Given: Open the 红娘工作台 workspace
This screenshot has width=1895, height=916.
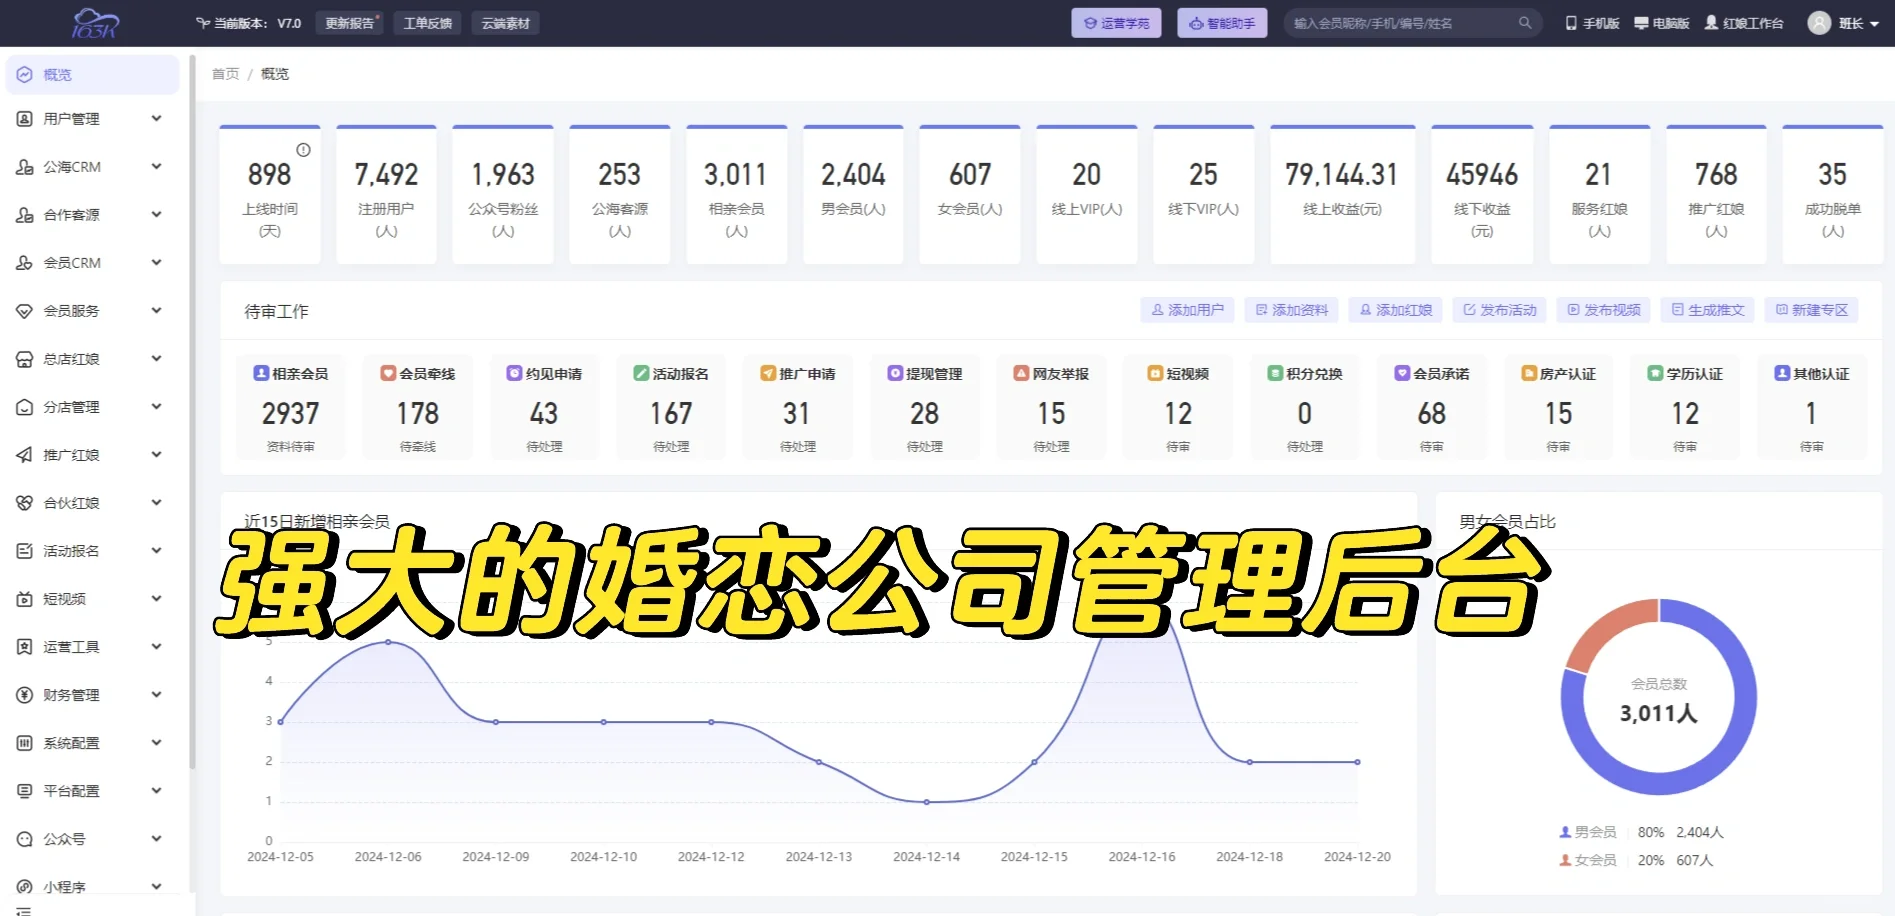Looking at the screenshot, I should coord(1744,22).
